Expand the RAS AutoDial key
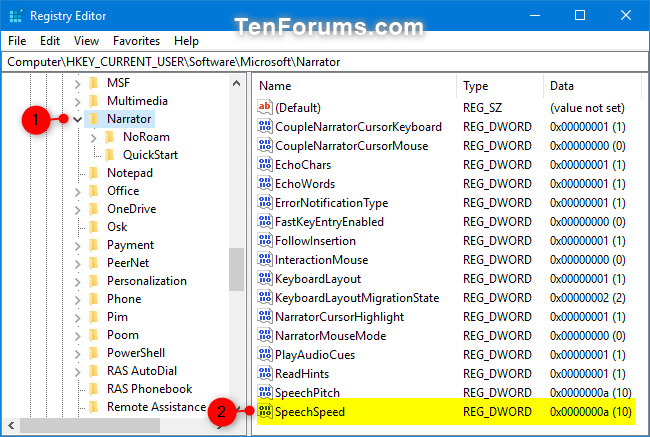This screenshot has width=650, height=437. coord(78,372)
